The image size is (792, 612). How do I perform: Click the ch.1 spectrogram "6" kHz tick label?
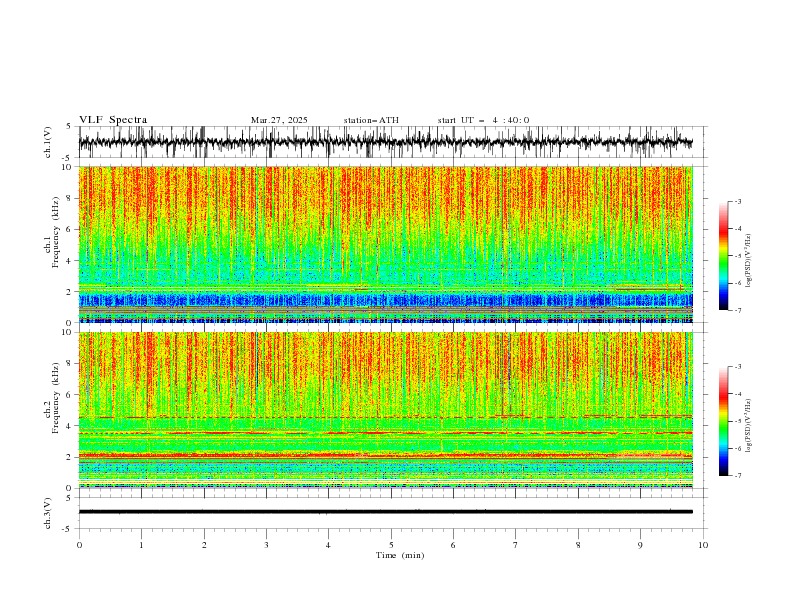70,230
